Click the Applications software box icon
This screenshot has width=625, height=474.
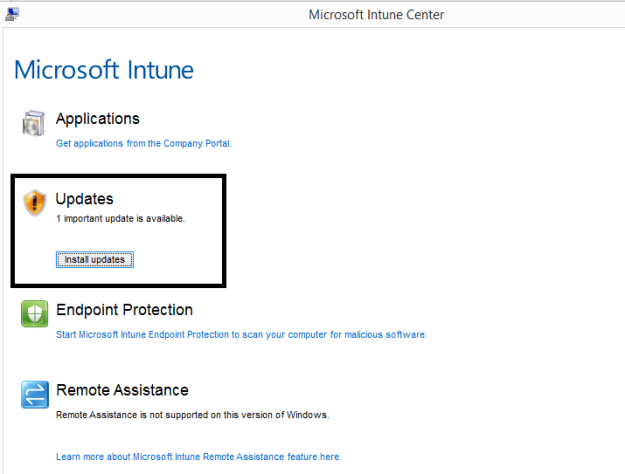[33, 123]
